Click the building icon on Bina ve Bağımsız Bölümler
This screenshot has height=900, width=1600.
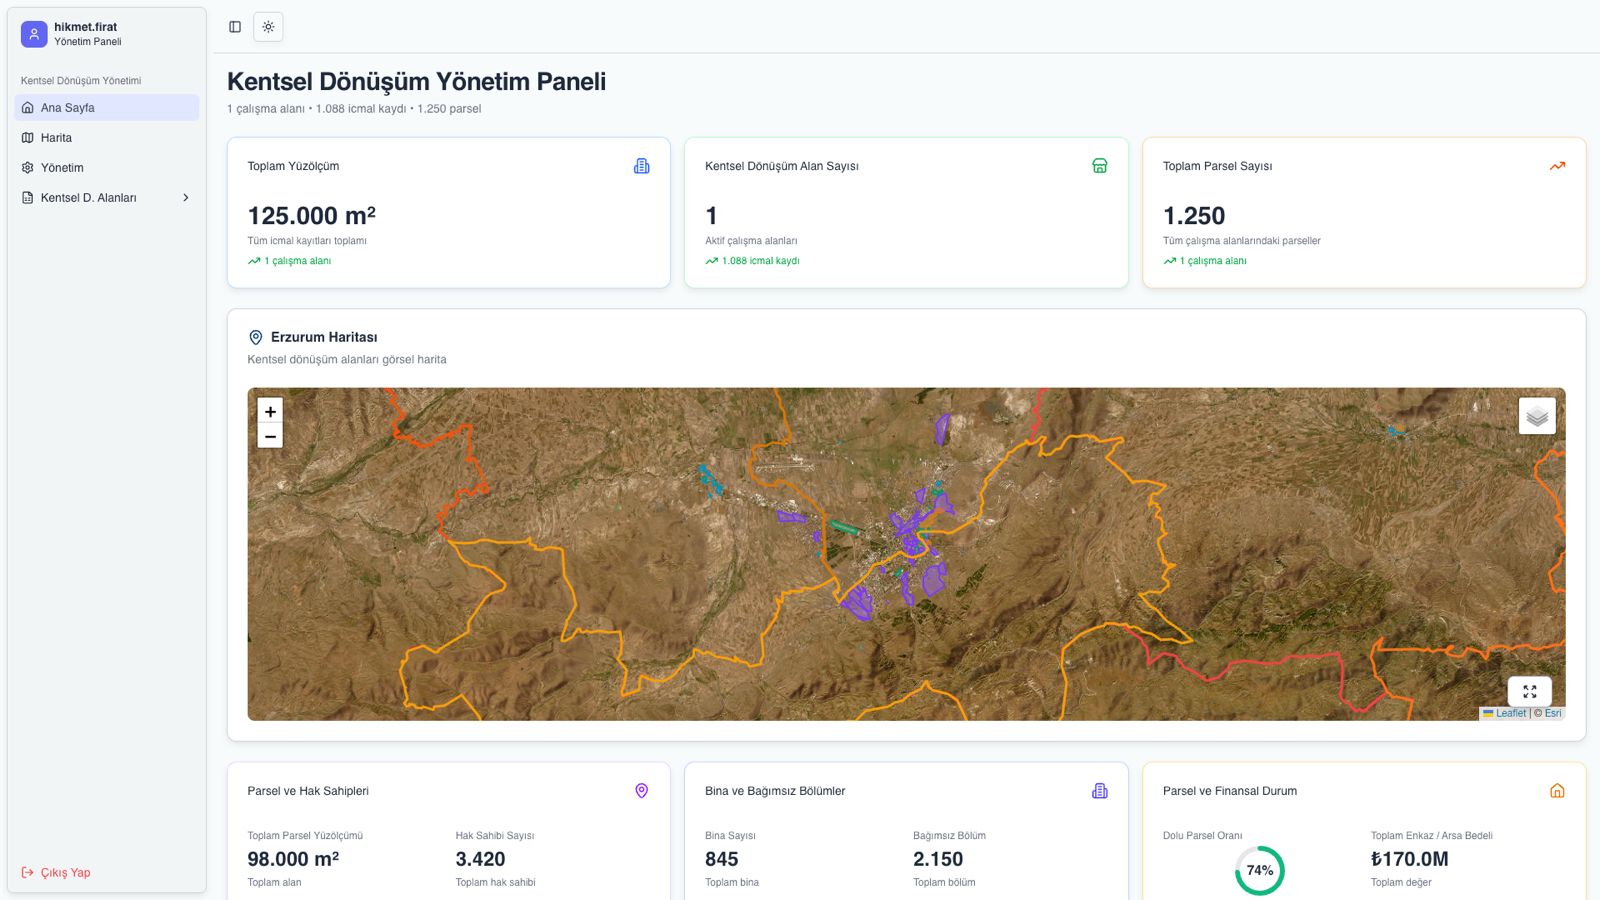(x=1099, y=791)
